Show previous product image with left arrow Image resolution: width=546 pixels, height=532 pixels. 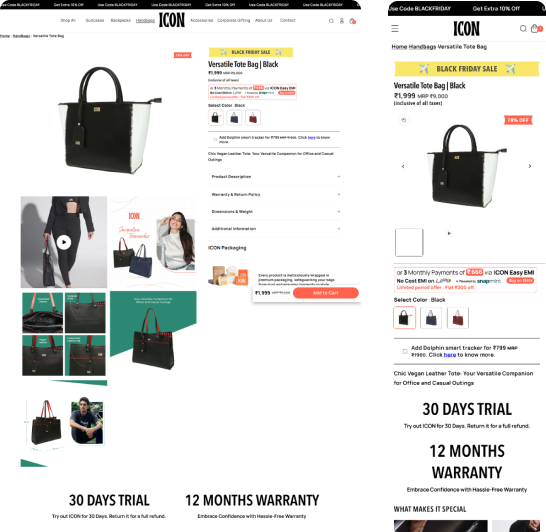tap(403, 166)
